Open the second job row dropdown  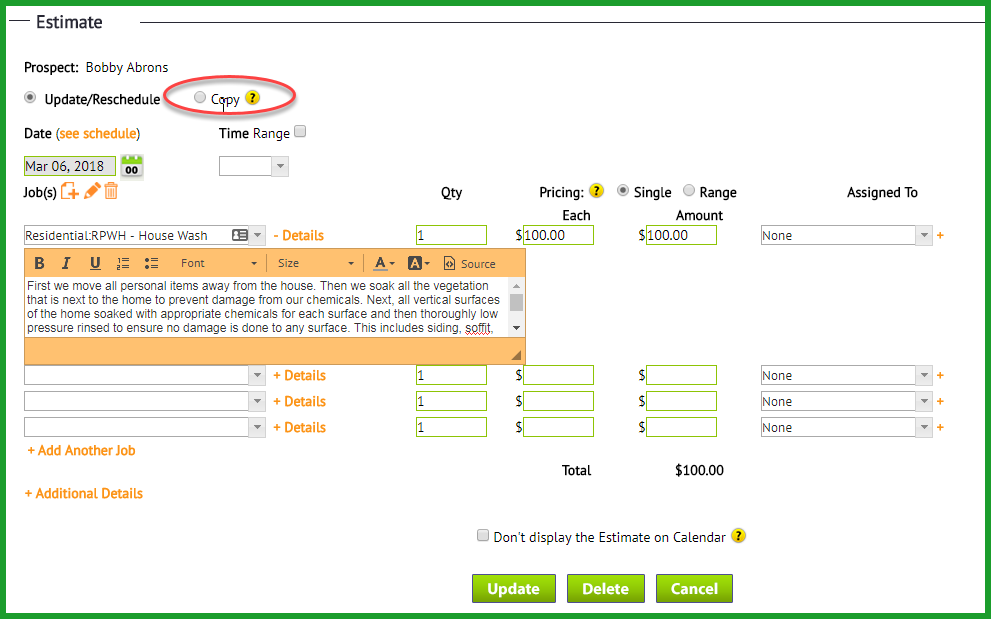[x=257, y=376]
